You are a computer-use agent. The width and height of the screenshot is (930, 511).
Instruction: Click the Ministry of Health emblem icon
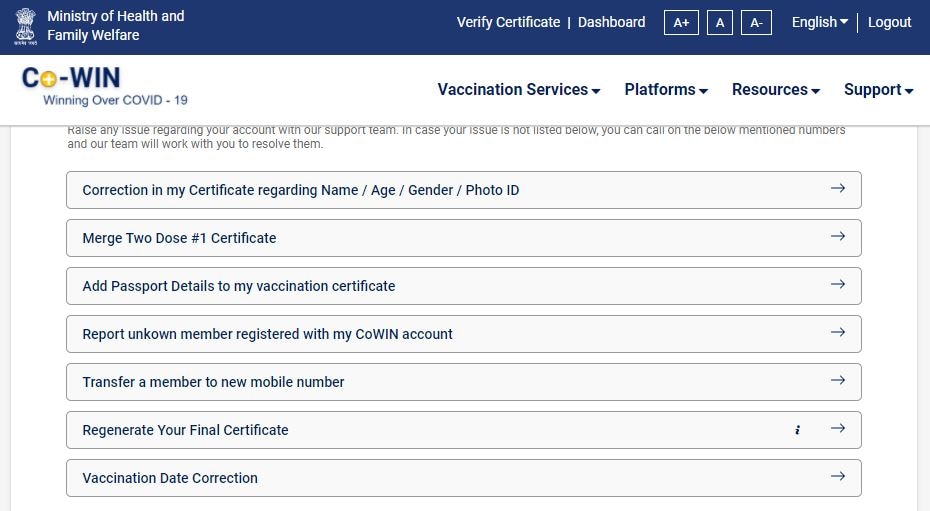[x=26, y=27]
